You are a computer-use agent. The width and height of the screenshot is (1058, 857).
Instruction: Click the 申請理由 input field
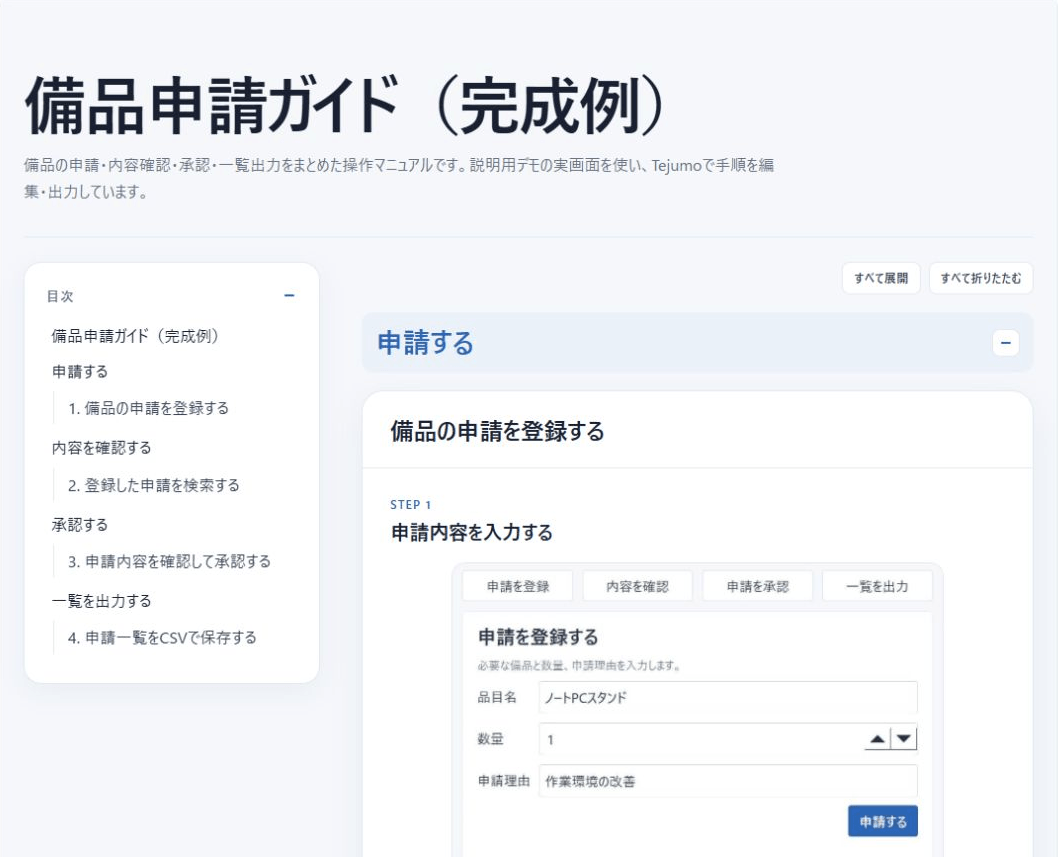point(728,781)
